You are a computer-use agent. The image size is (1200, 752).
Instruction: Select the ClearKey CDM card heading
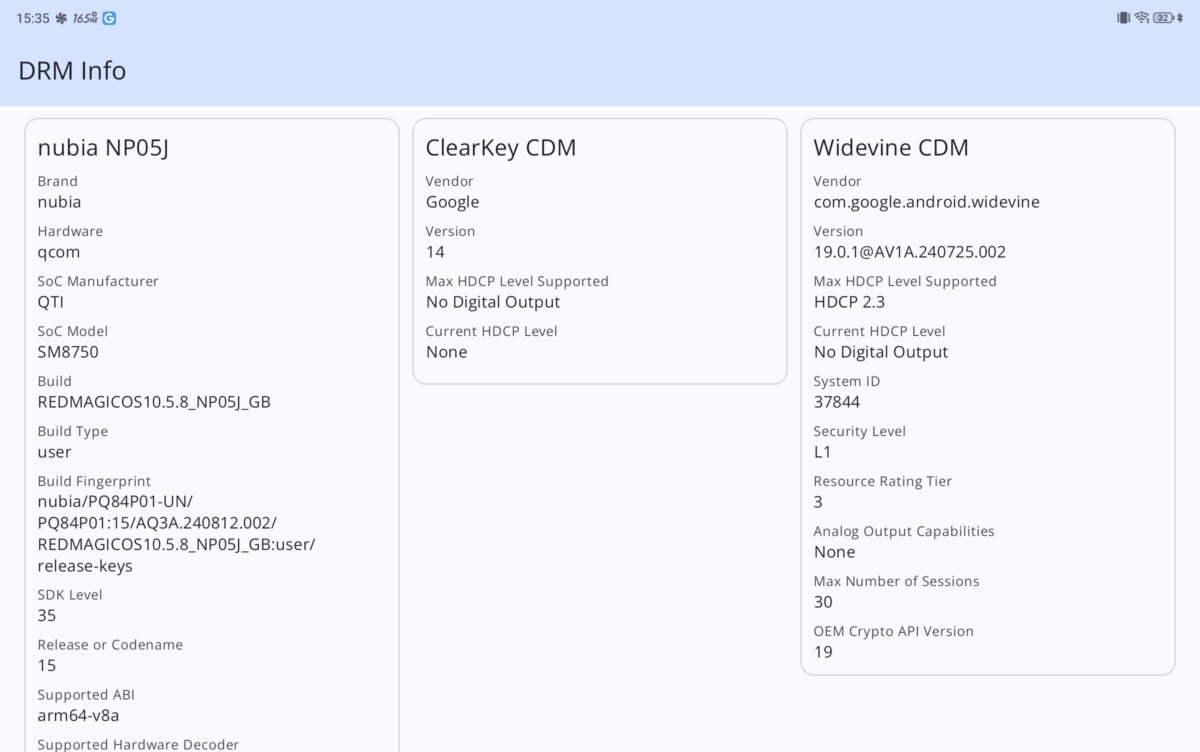[x=501, y=148]
